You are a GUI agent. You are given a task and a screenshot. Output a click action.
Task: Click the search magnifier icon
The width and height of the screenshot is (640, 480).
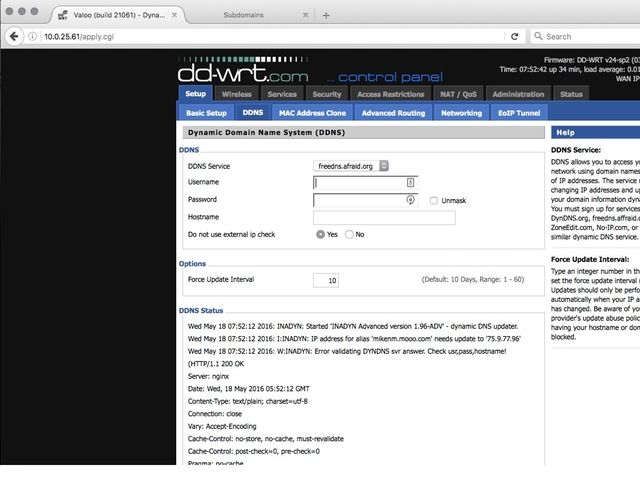click(x=538, y=36)
